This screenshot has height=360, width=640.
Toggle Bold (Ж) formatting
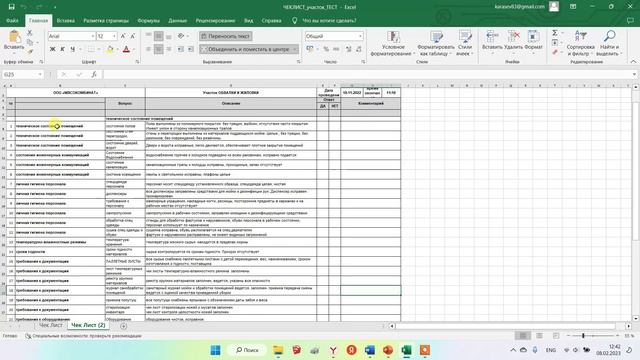53,49
